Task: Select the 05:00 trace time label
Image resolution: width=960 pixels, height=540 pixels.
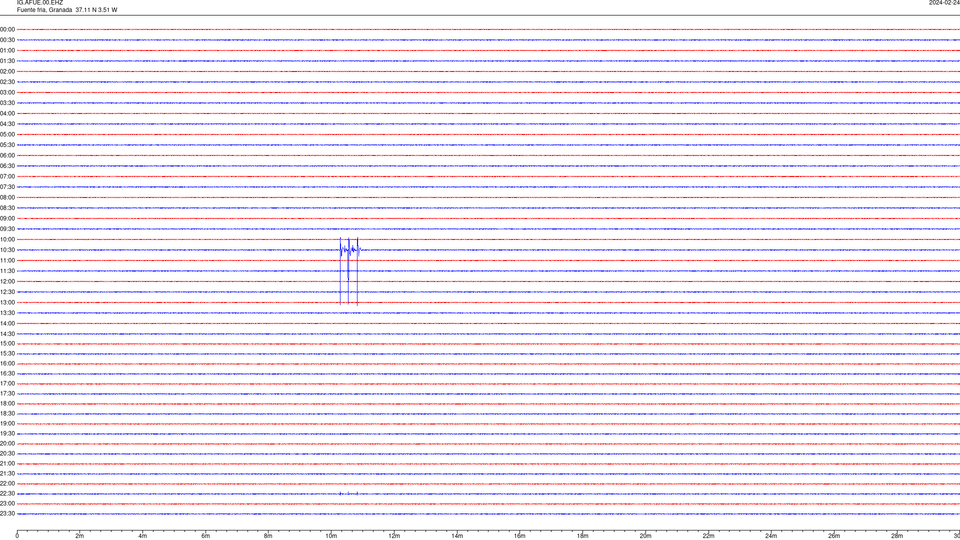Action: [7, 134]
